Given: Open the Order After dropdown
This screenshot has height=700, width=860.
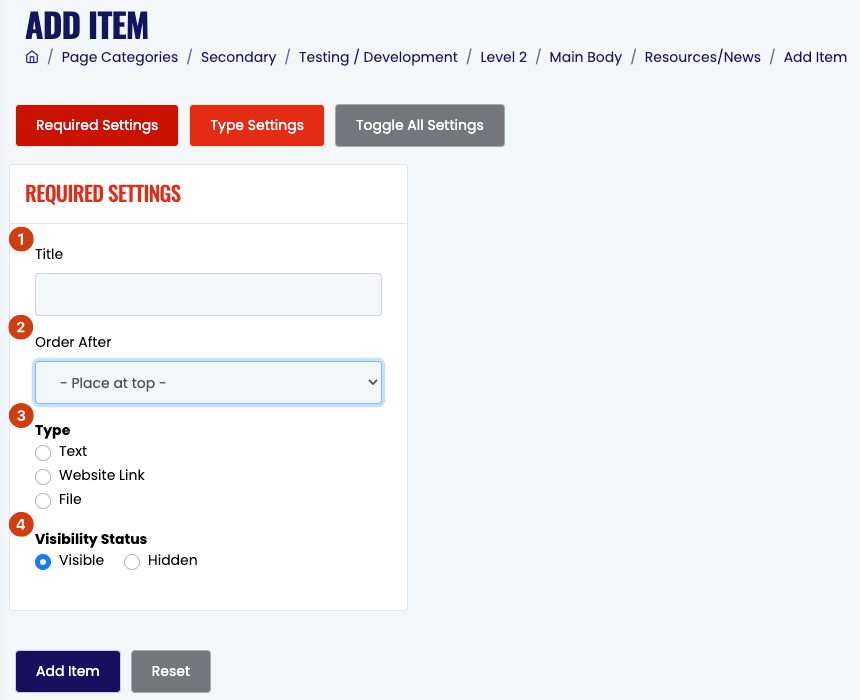Looking at the screenshot, I should click(x=208, y=382).
